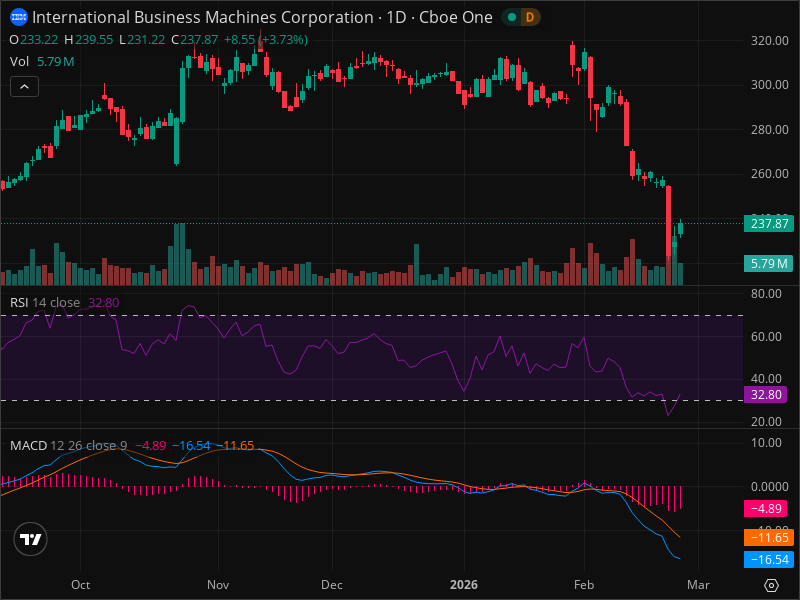This screenshot has height=600, width=800.
Task: Click the Nov label on time axis
Action: 218,585
